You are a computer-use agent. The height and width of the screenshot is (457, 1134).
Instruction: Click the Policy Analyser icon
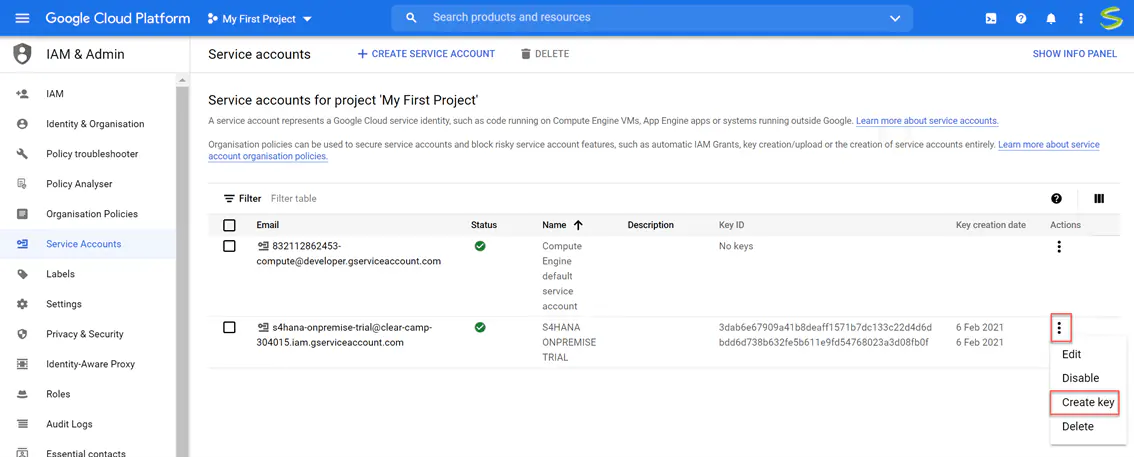click(x=22, y=184)
